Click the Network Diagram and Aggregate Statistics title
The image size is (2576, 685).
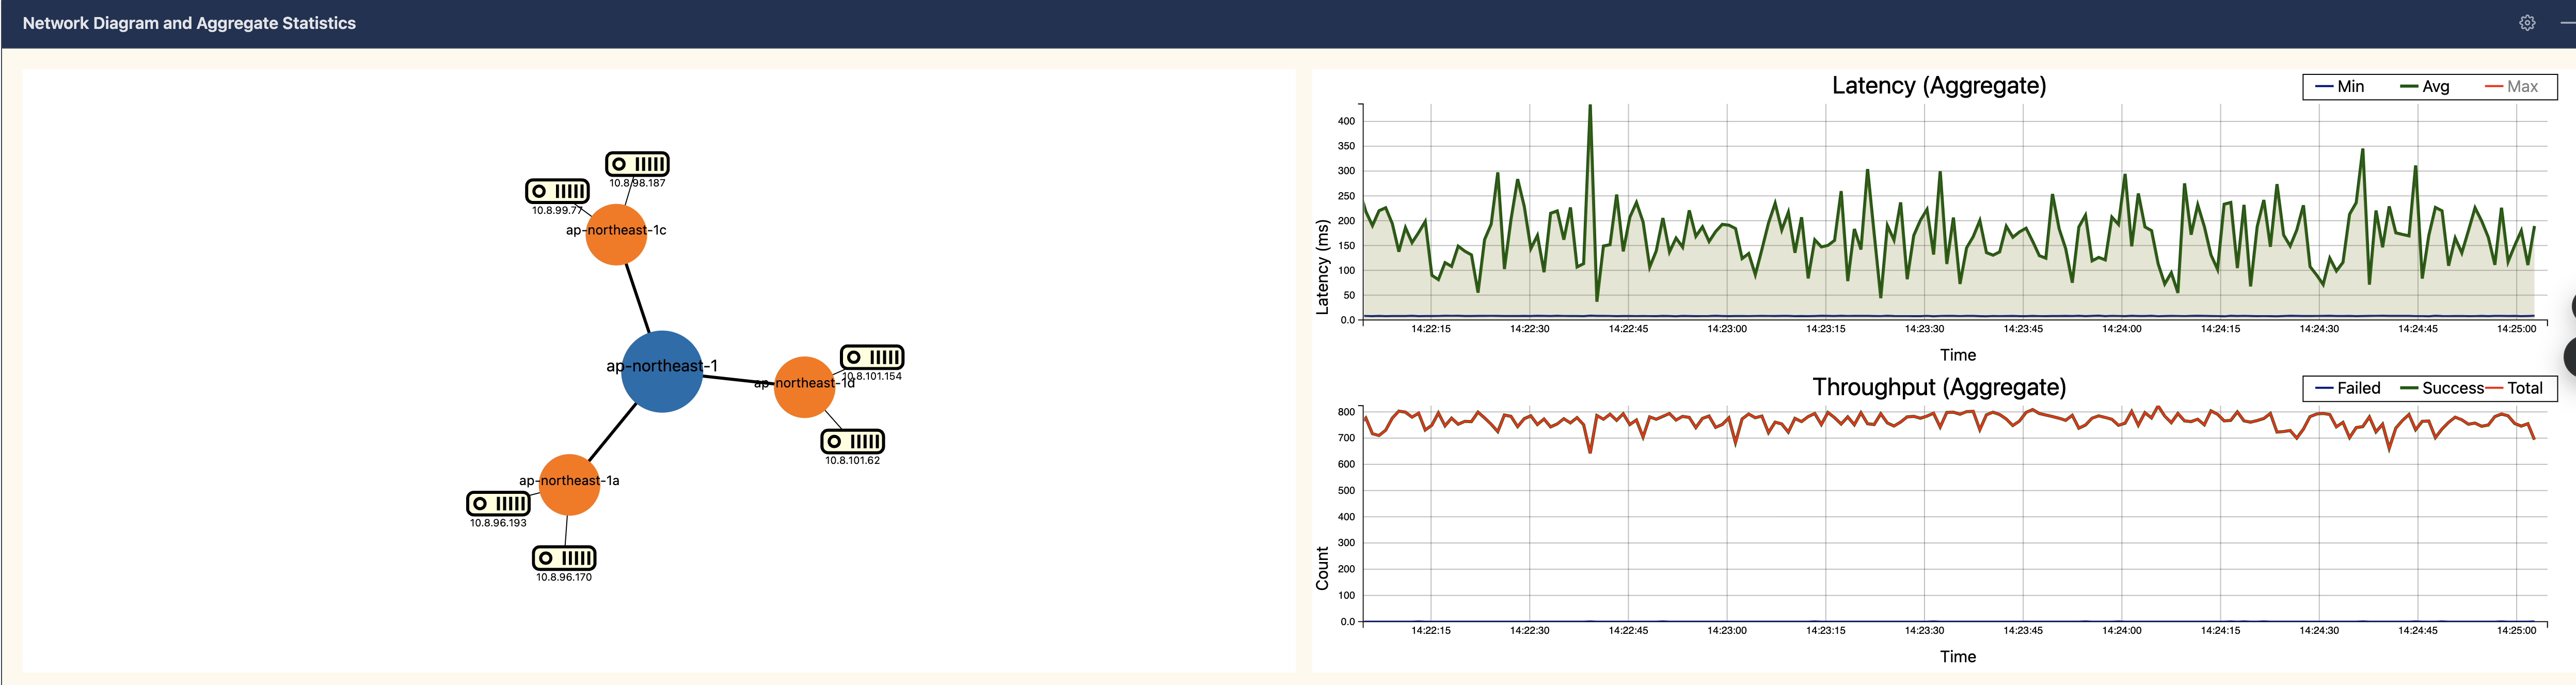pyautogui.click(x=189, y=23)
